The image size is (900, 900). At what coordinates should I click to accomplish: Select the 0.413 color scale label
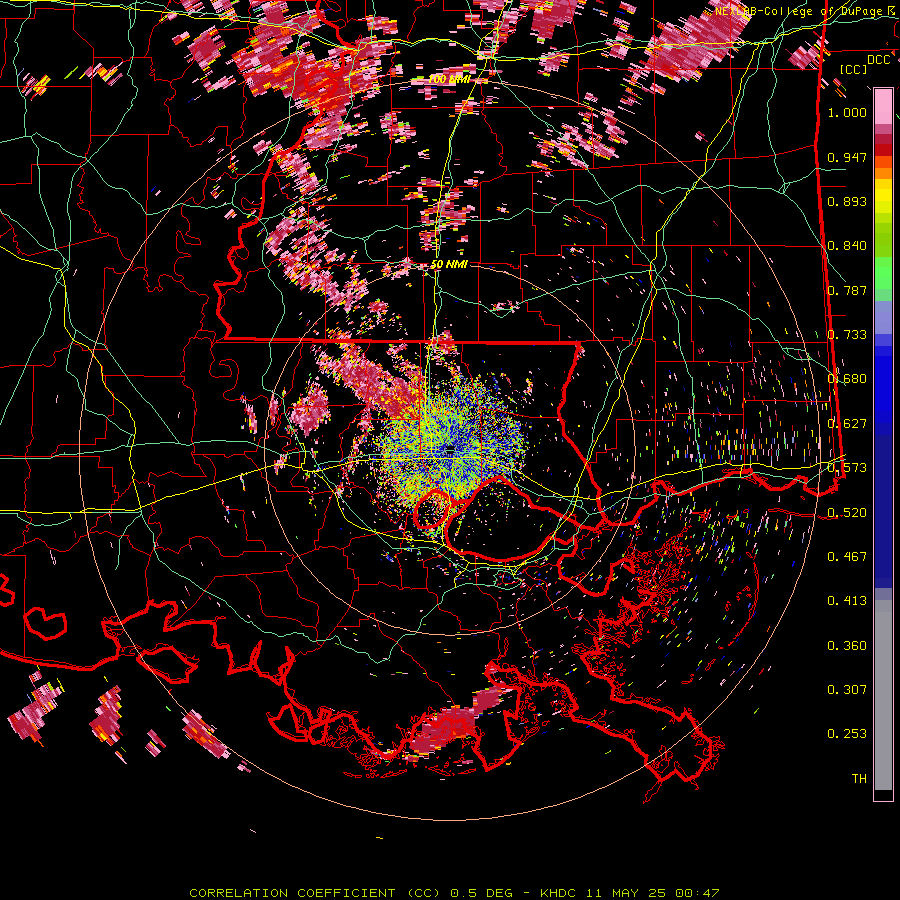pyautogui.click(x=847, y=601)
